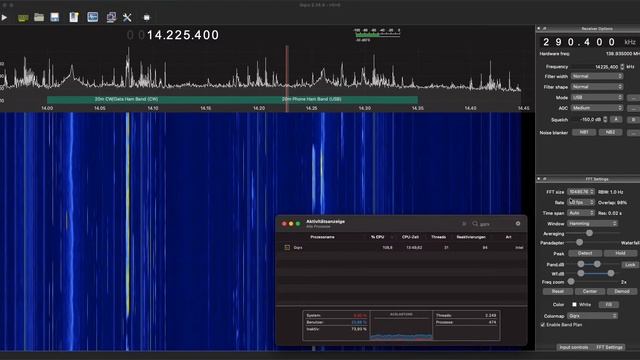Viewport: 640px width, 360px height.
Task: Open the Filter width dropdown
Action: [597, 76]
